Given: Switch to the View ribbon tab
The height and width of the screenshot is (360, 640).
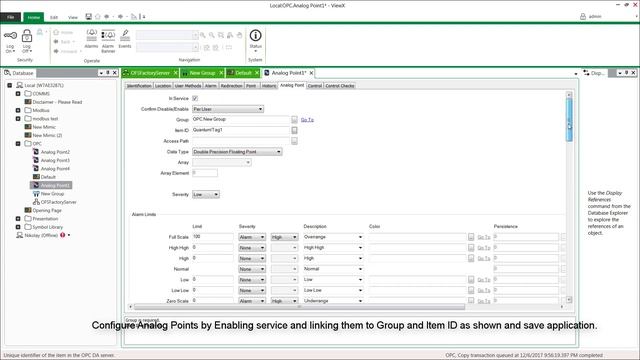Looking at the screenshot, I should 73,18.
